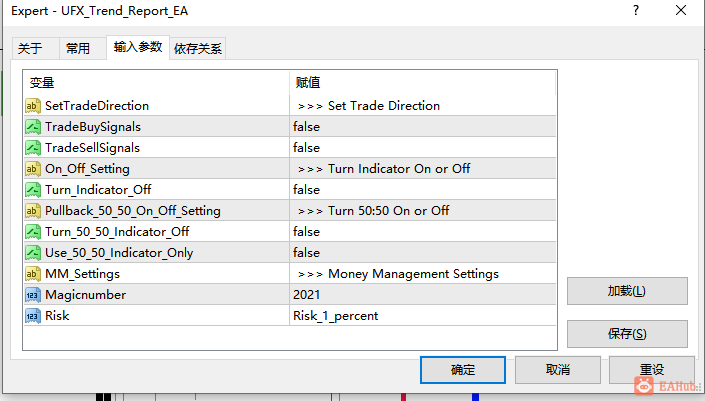705x401 pixels.
Task: Switch to the 依存关系 tab
Action: (x=198, y=49)
